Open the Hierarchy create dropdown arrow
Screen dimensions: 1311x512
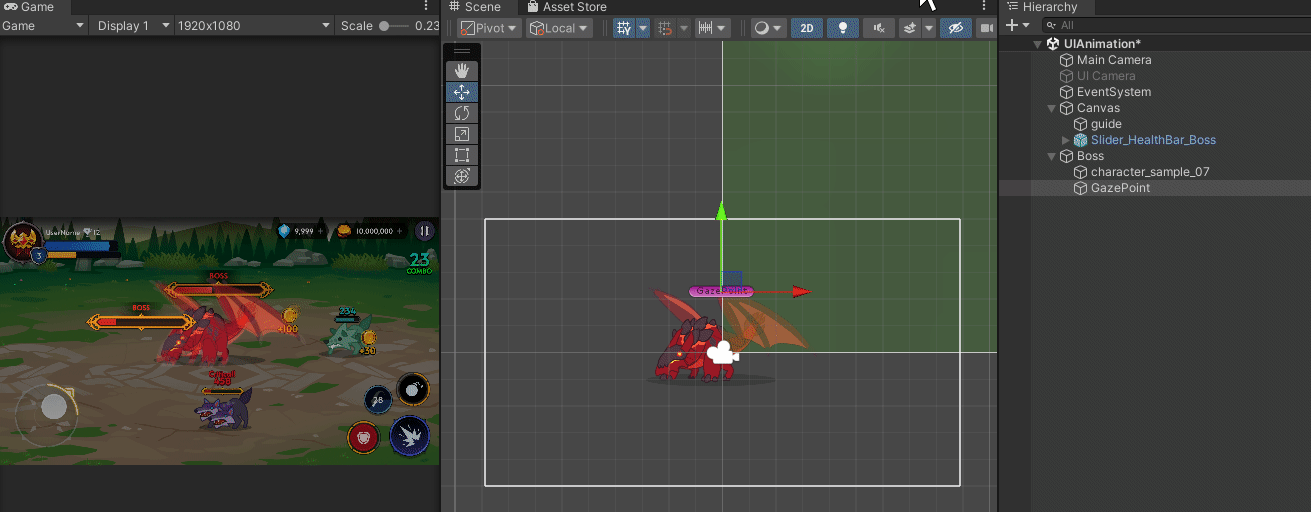point(1027,25)
